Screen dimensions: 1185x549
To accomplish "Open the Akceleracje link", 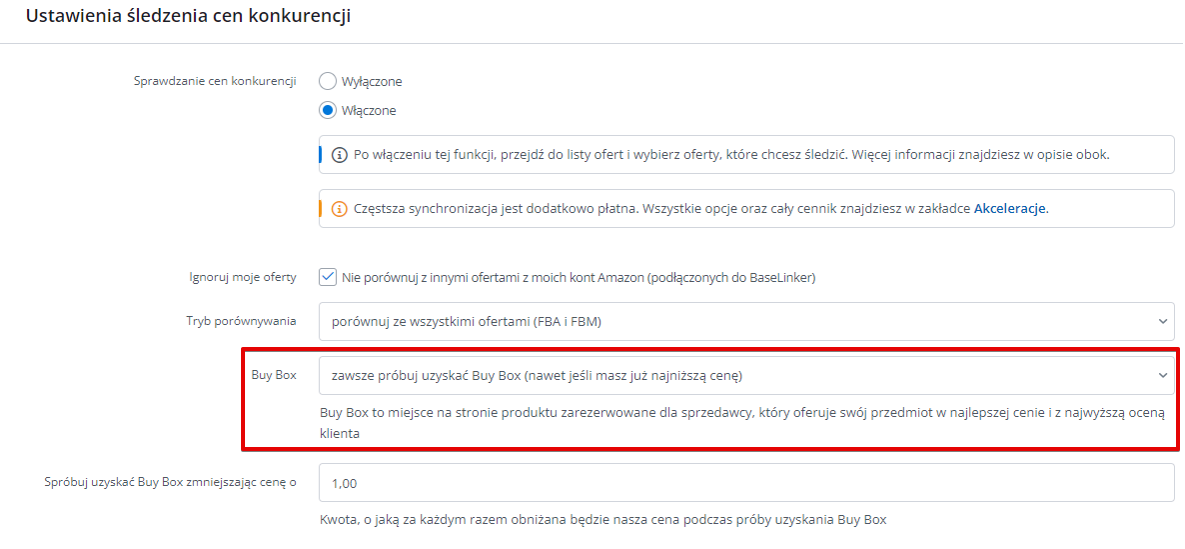I will click(1010, 209).
